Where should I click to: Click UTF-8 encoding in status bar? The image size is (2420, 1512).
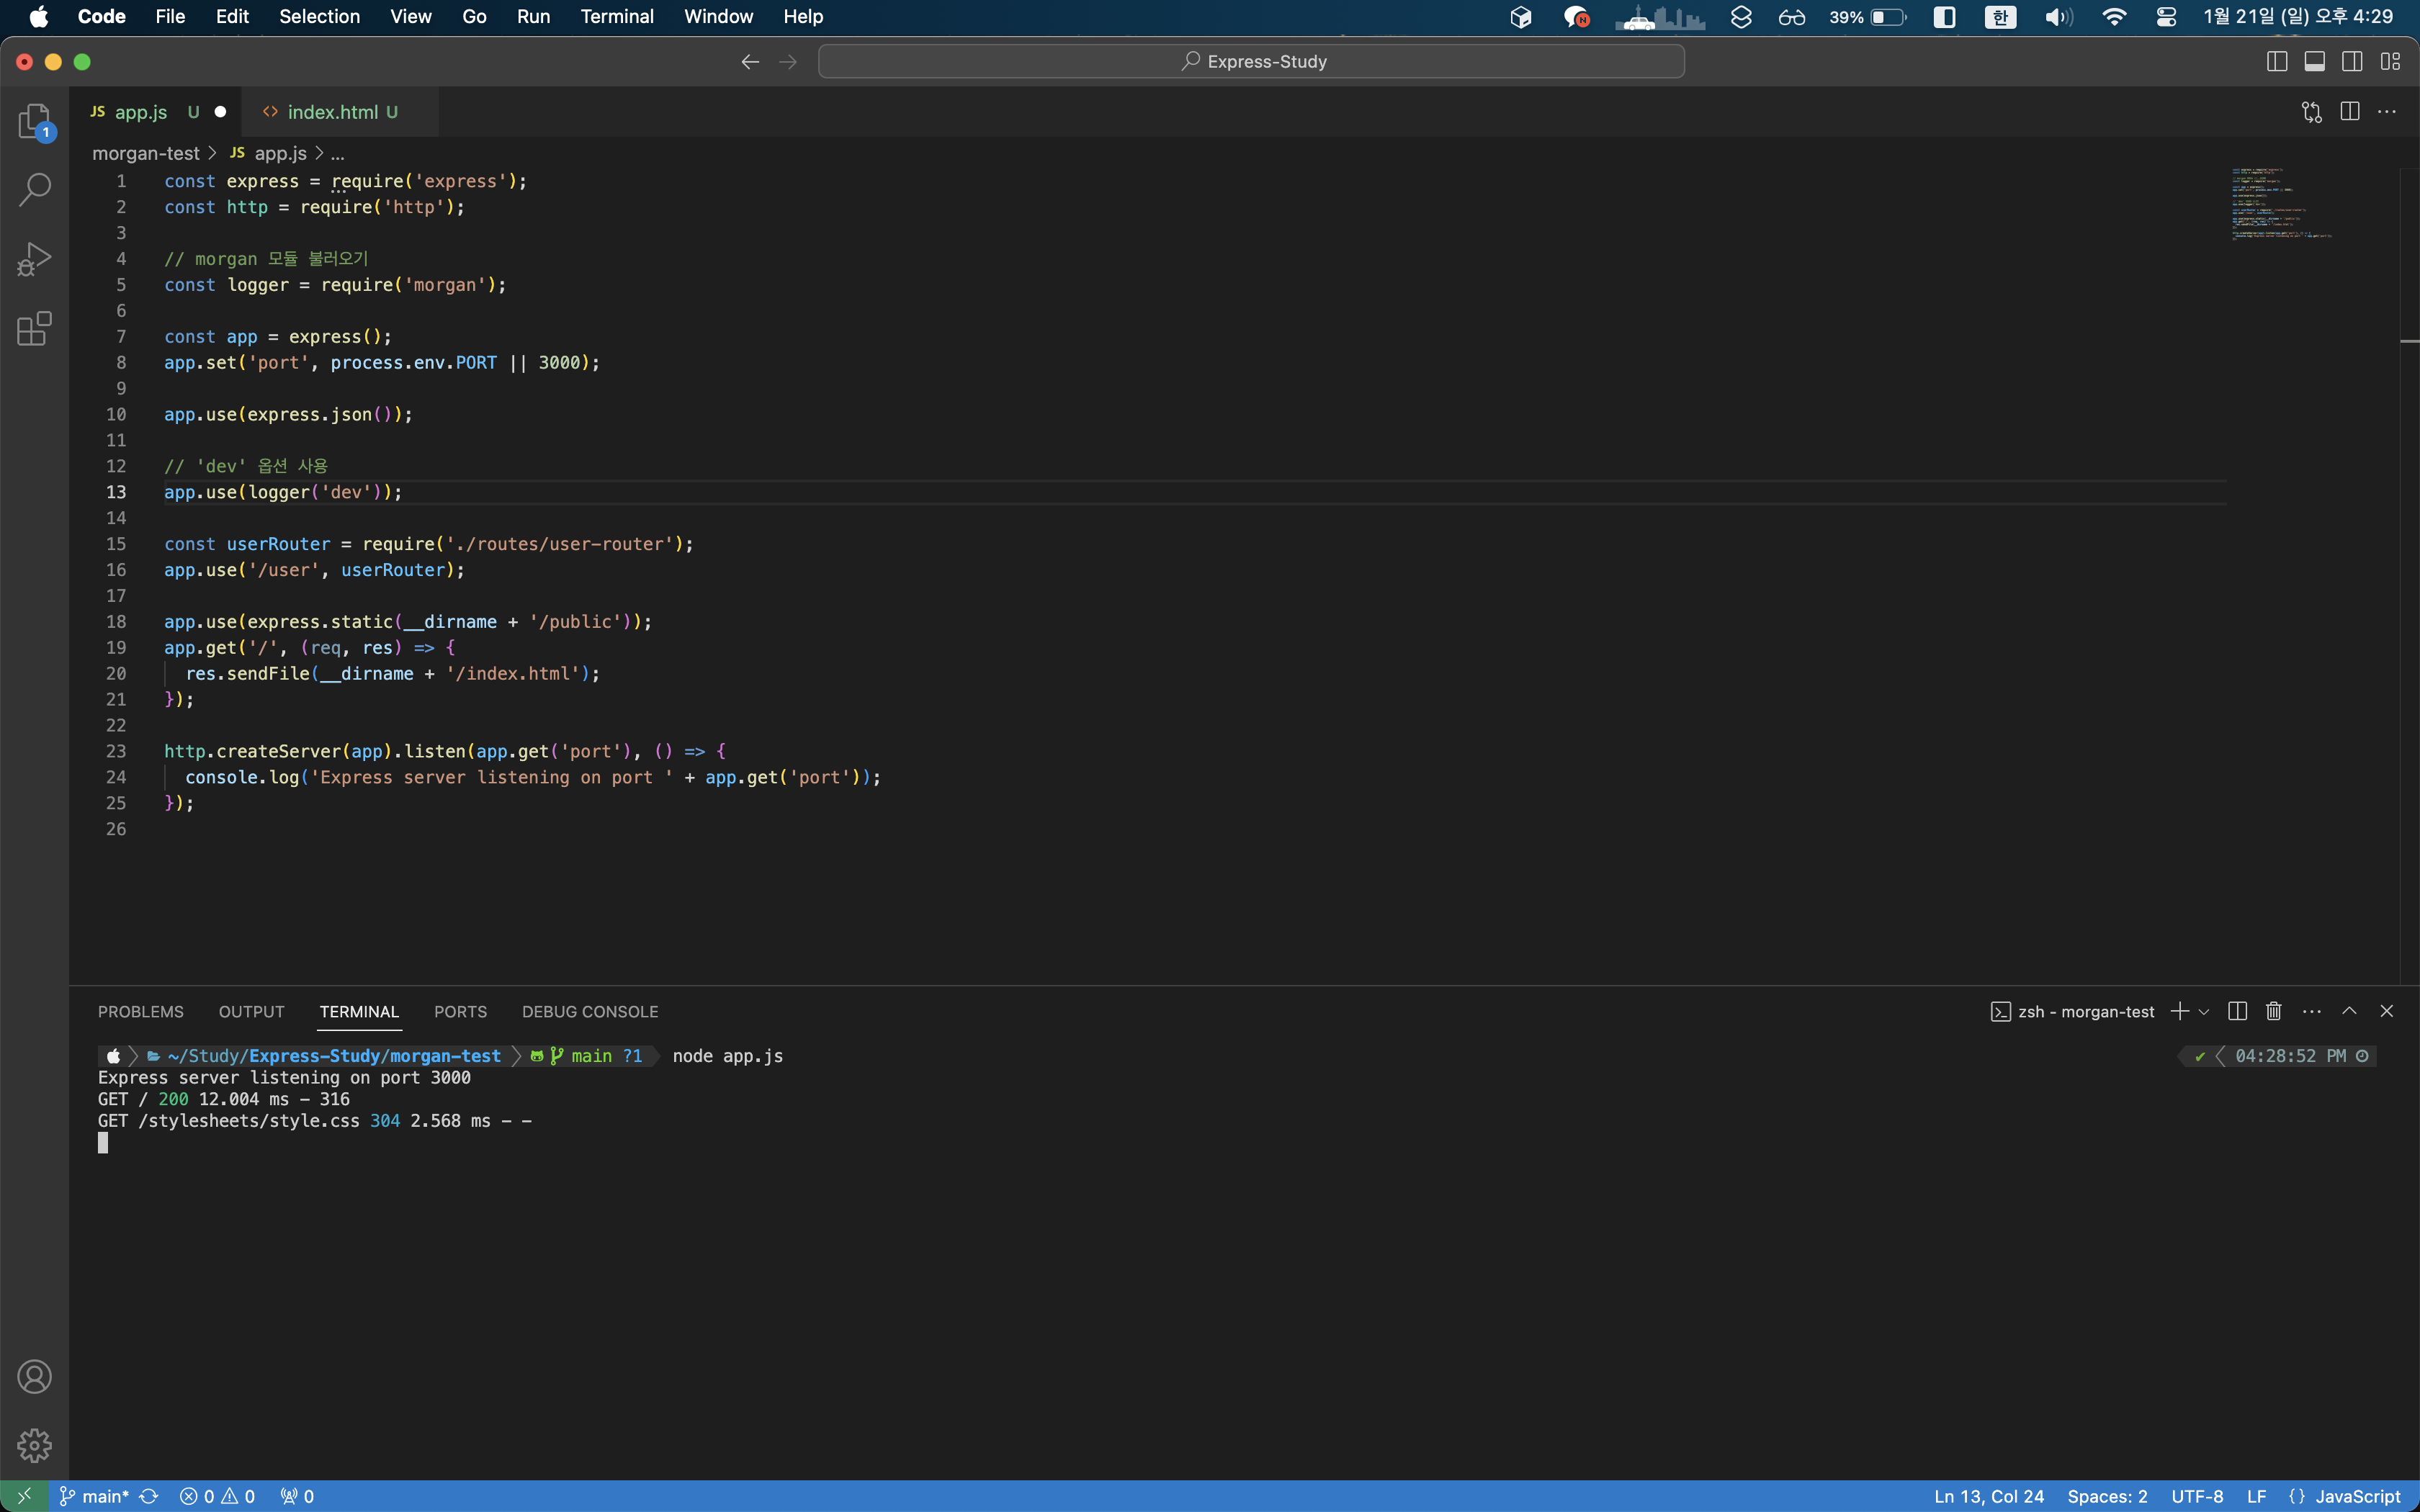2196,1496
